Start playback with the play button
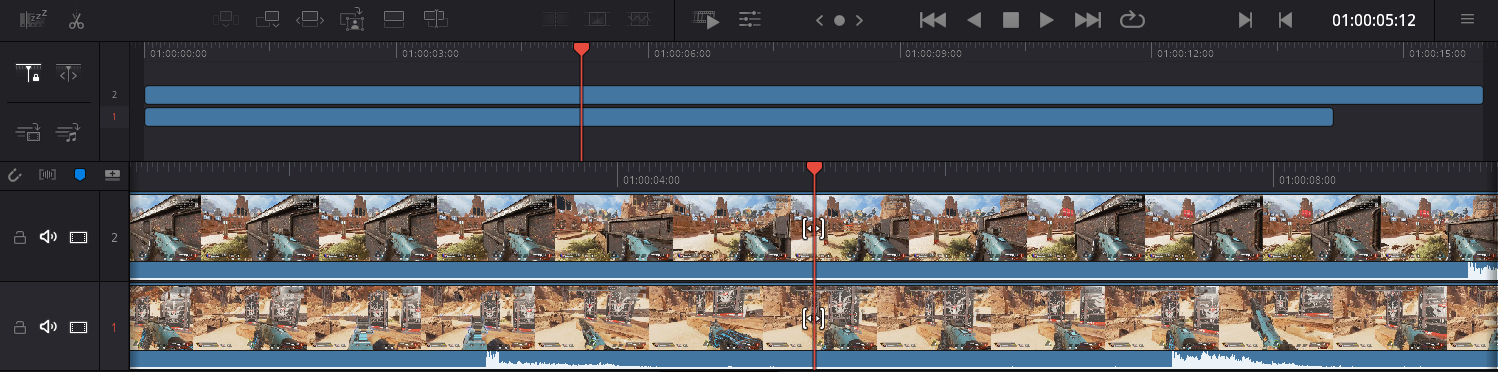The height and width of the screenshot is (372, 1498). coord(1047,20)
